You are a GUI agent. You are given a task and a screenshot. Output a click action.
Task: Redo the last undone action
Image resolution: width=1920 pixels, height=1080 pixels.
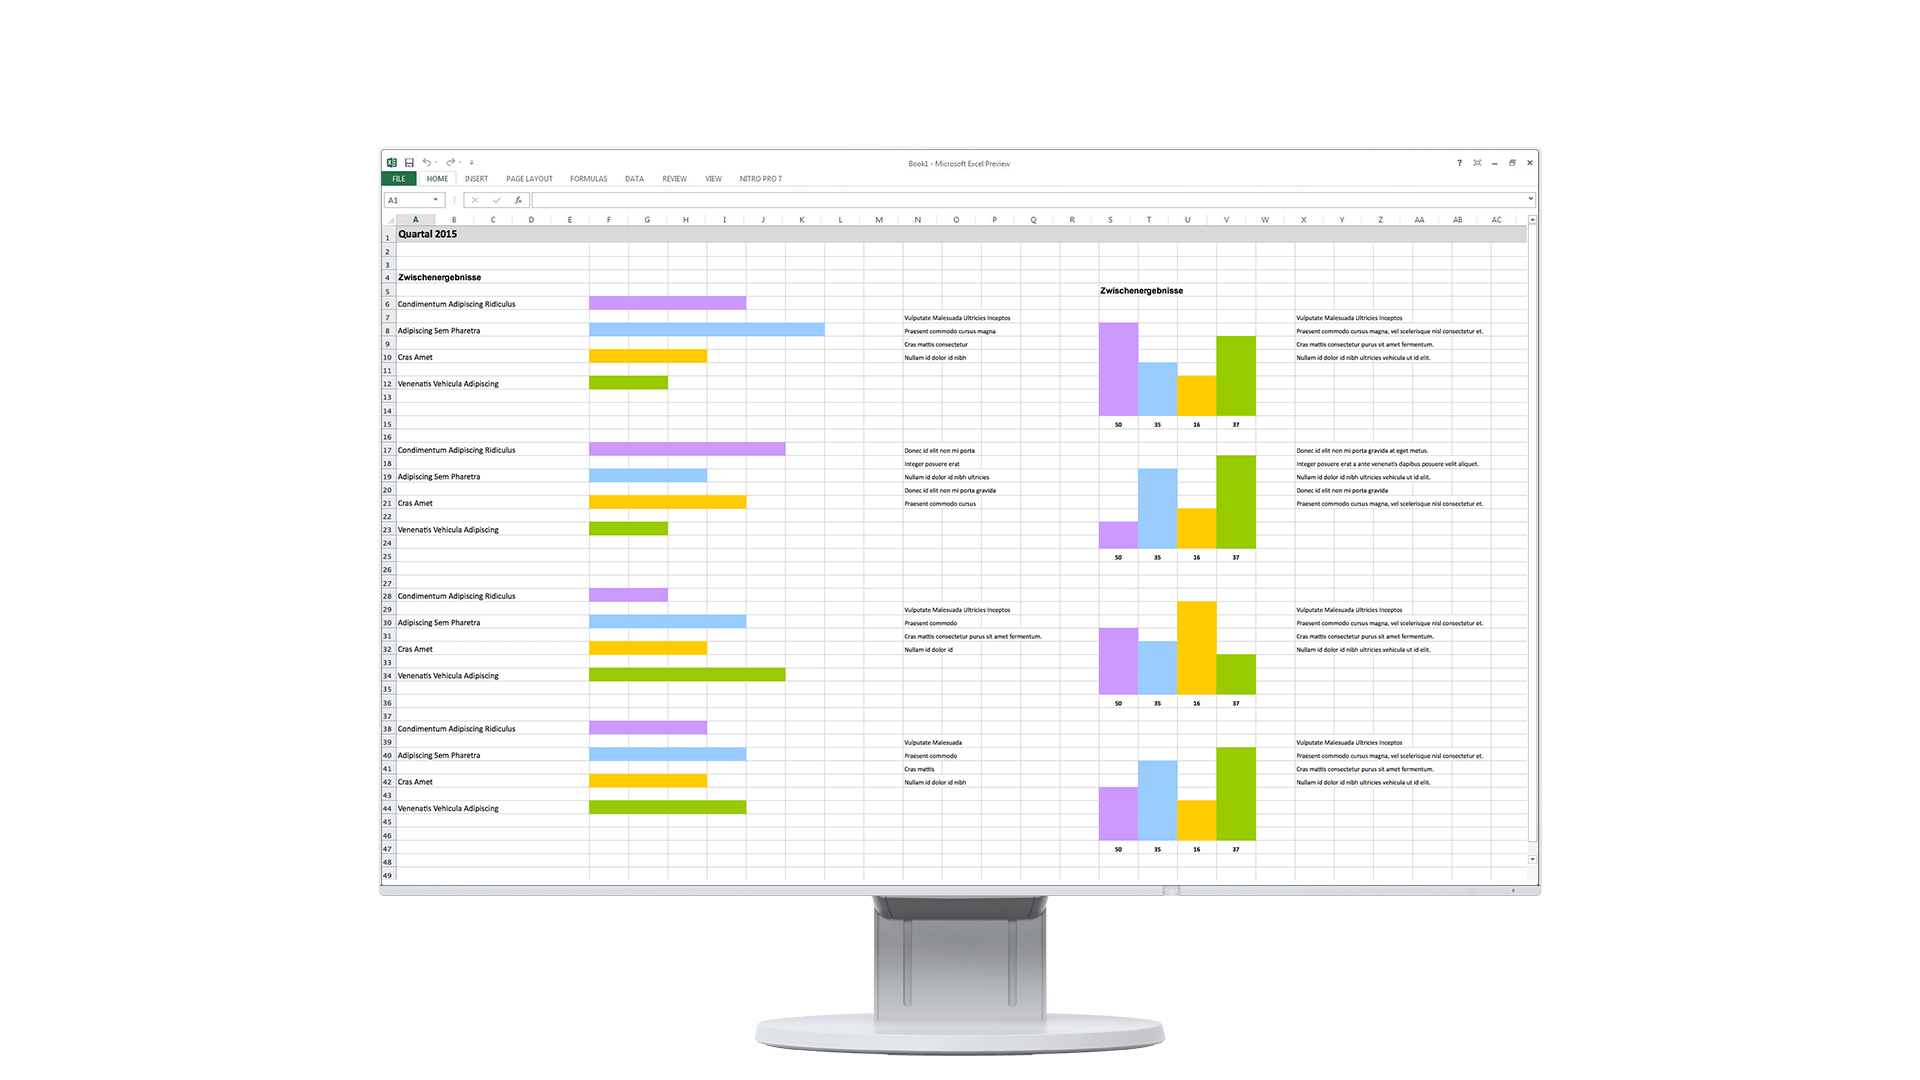(450, 162)
